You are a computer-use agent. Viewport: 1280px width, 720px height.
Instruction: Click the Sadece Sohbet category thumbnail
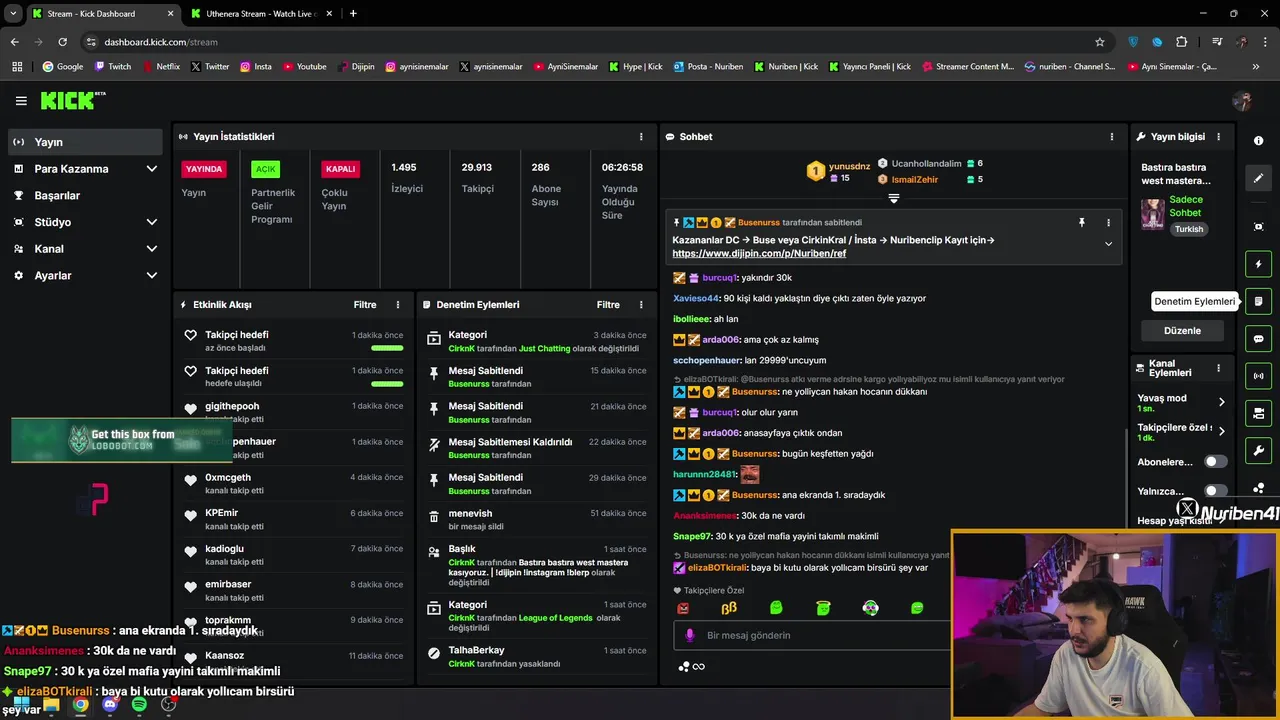tap(1153, 214)
